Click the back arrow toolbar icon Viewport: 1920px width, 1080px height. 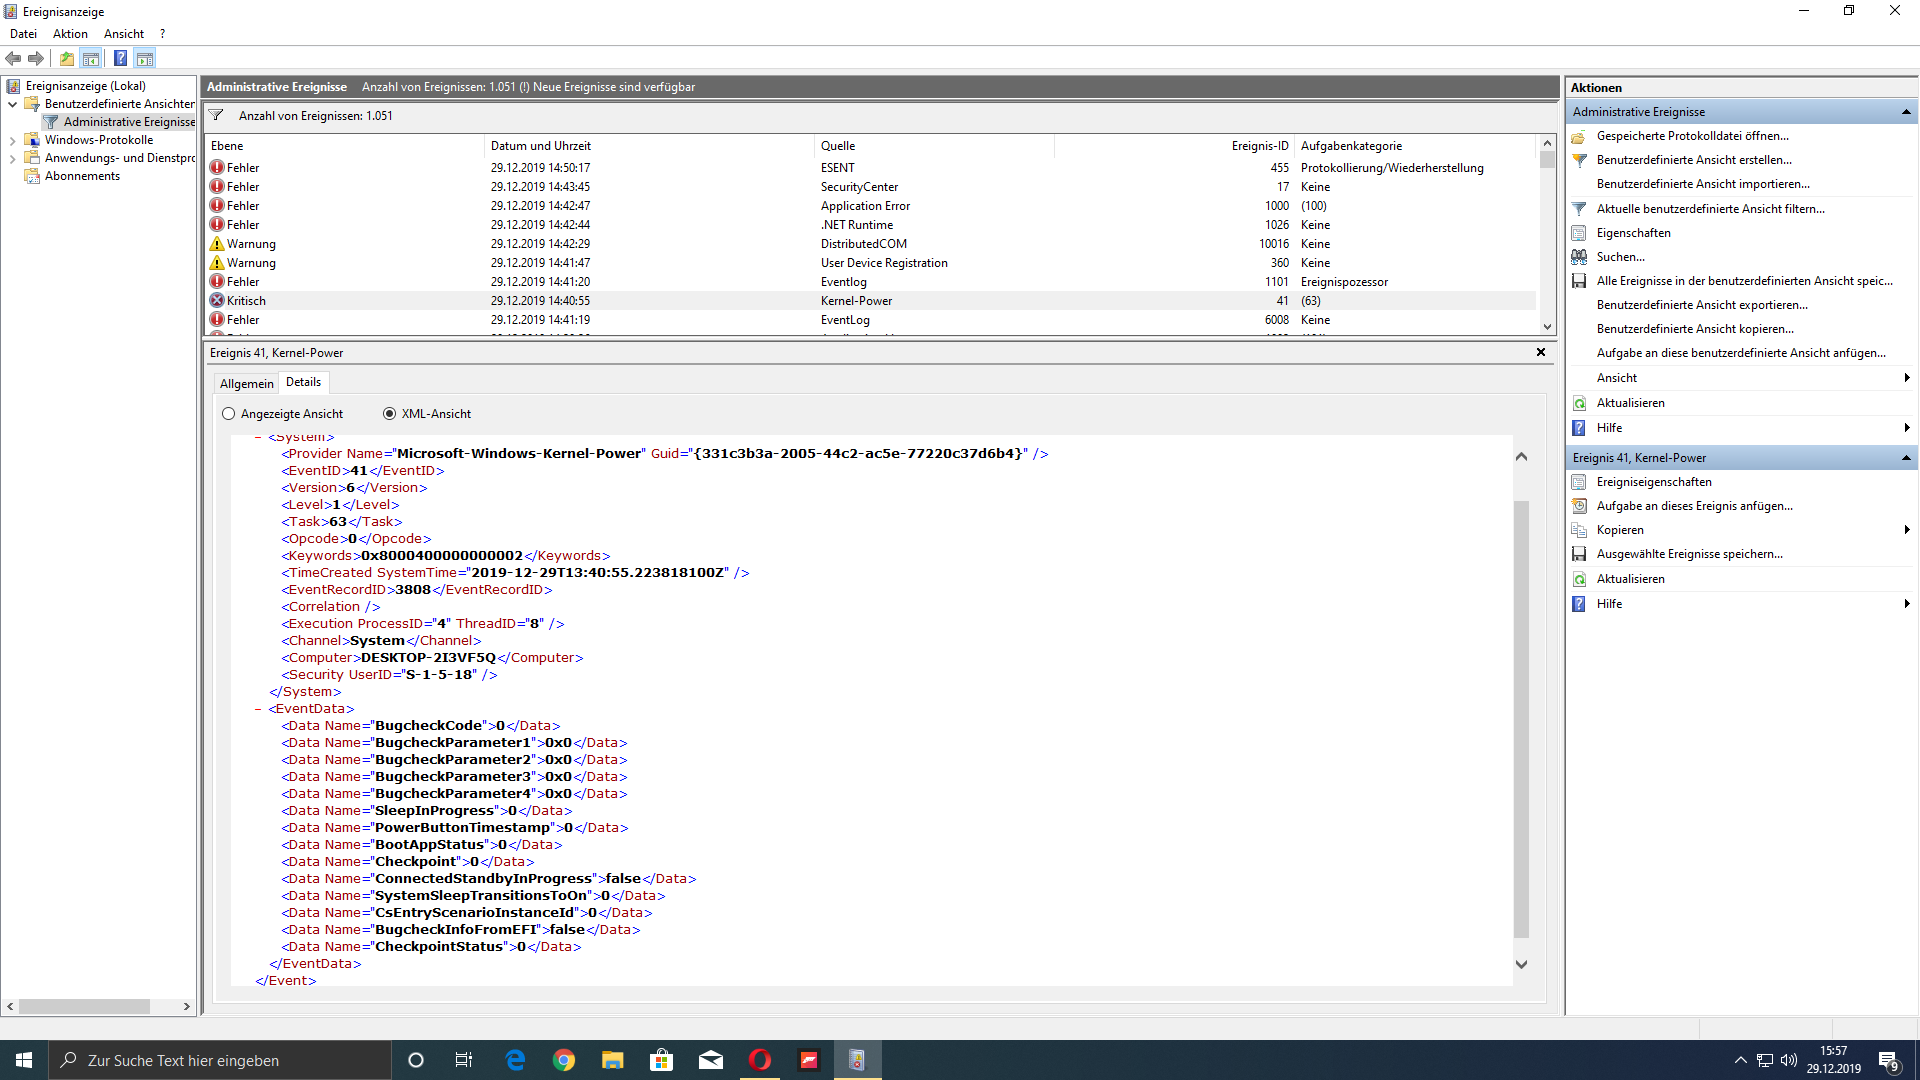13,58
